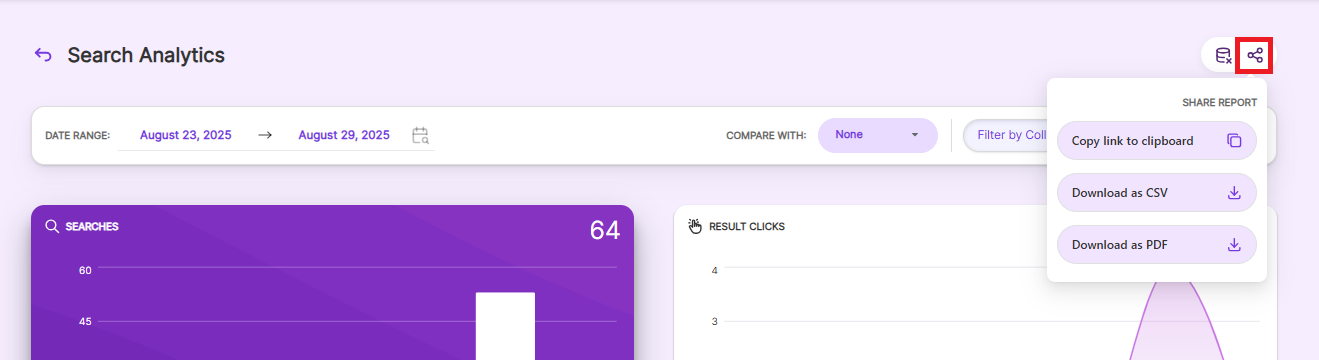Choose Download as PDF
Viewport: 1319px width, 360px height.
[1156, 244]
